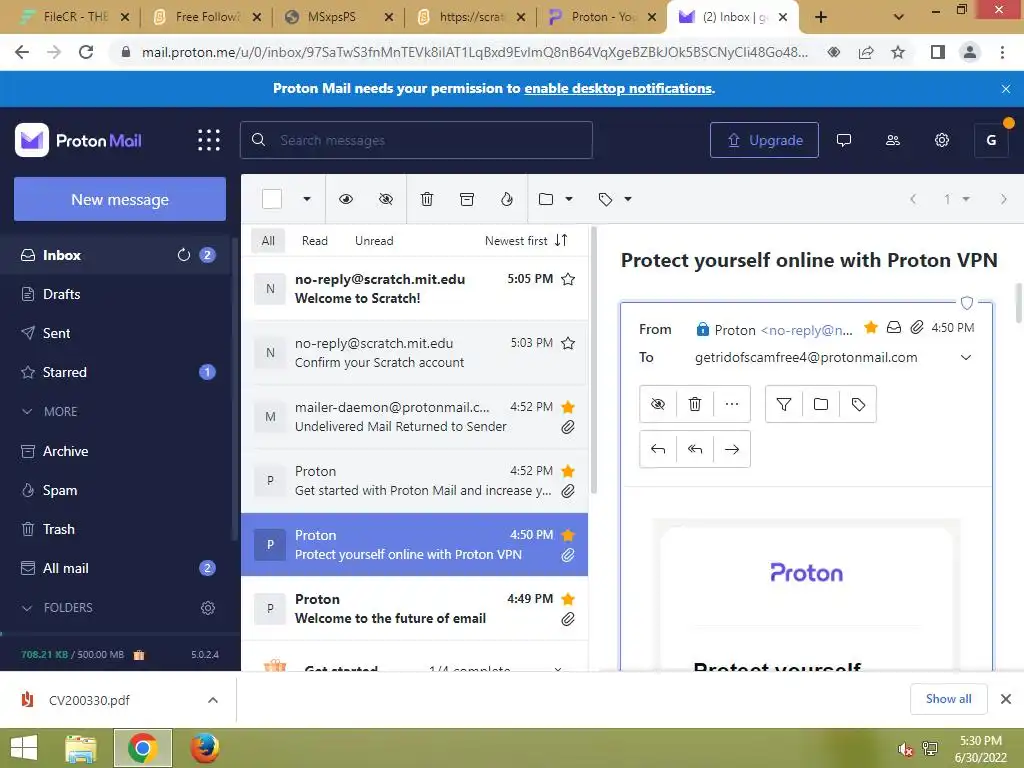Open more actions ellipsis in message

coord(732,404)
